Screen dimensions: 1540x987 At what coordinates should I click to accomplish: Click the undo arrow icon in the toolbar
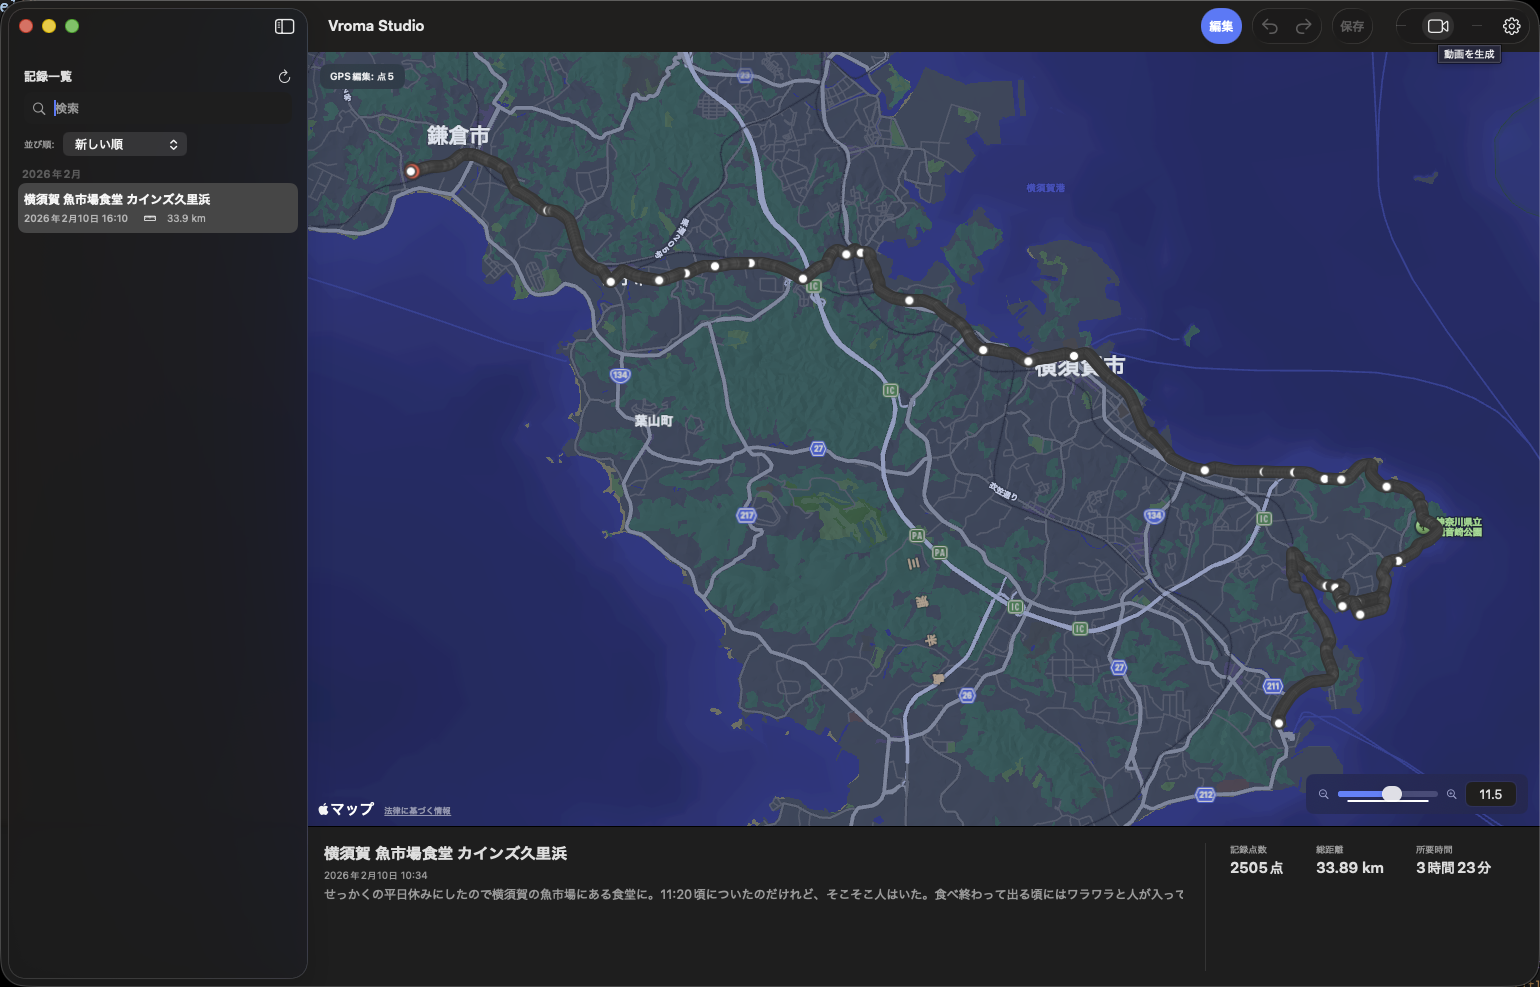coord(1270,26)
